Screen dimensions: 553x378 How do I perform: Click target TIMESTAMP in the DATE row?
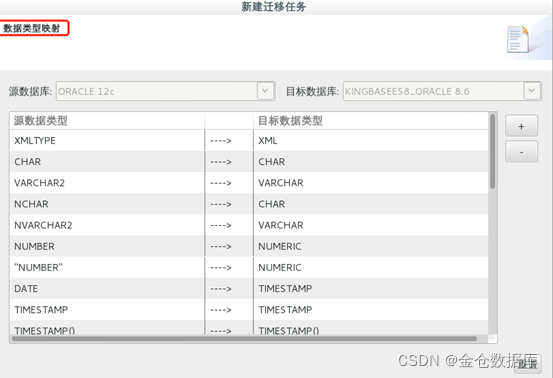click(371, 288)
